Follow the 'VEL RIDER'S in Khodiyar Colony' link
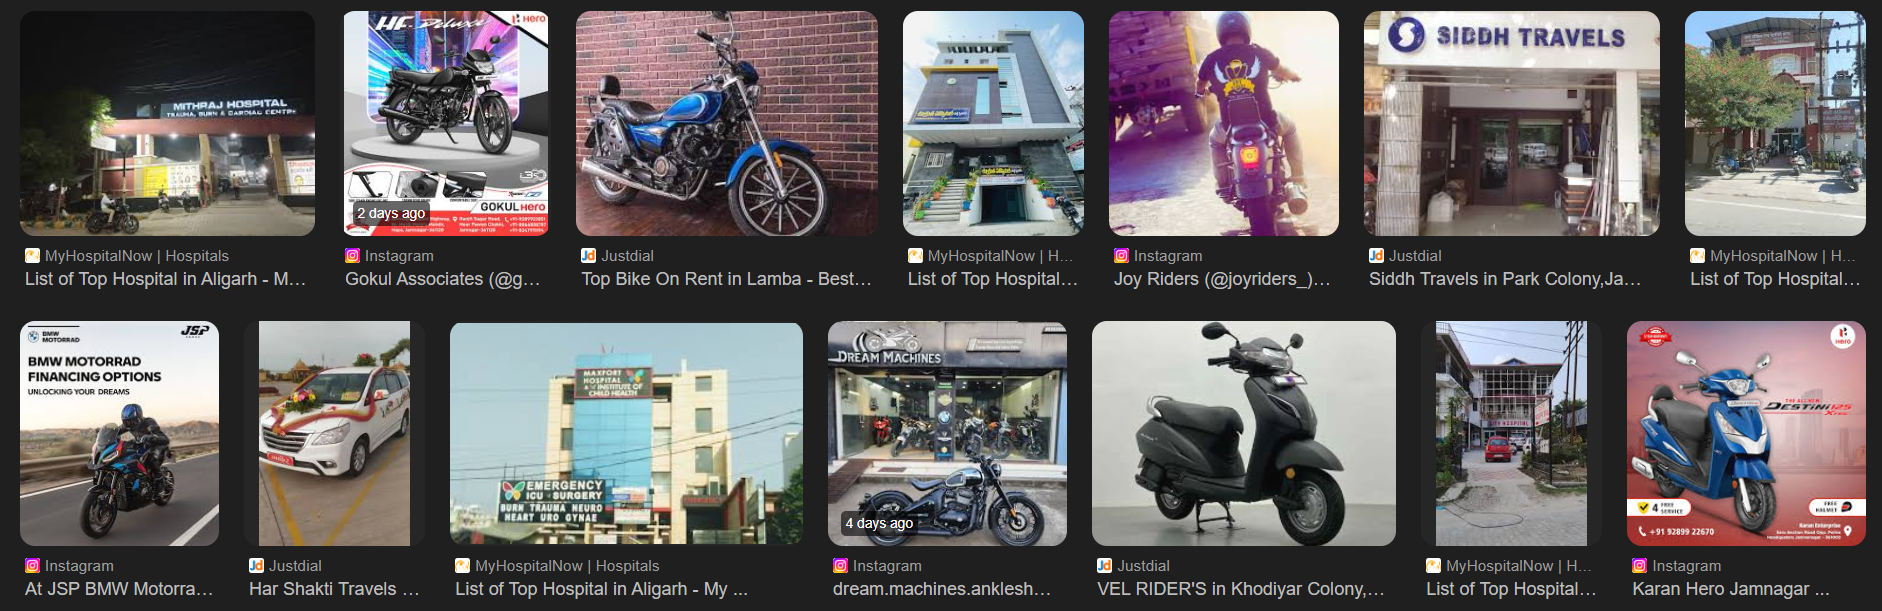The image size is (1882, 611). (1241, 589)
